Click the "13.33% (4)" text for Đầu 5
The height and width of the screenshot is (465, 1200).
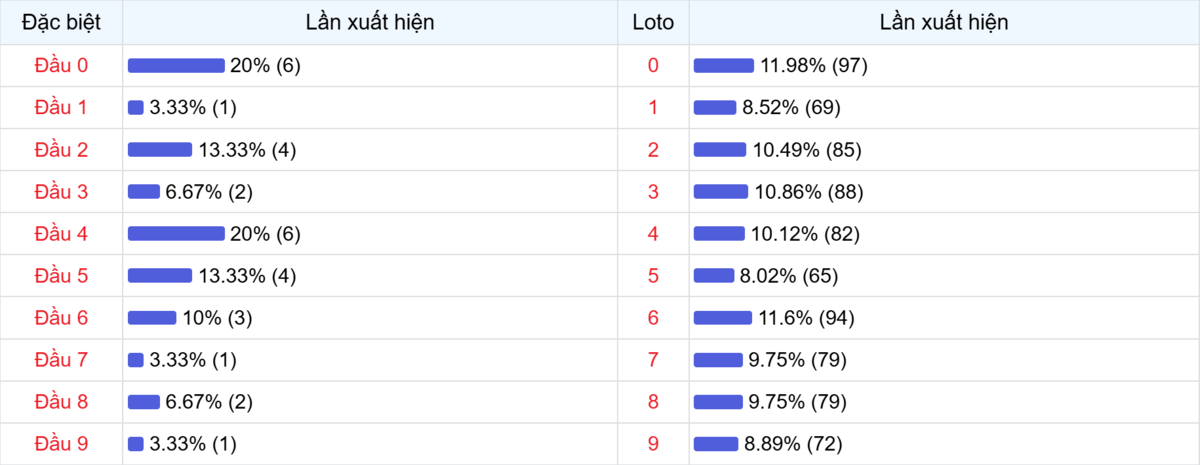tap(247, 275)
